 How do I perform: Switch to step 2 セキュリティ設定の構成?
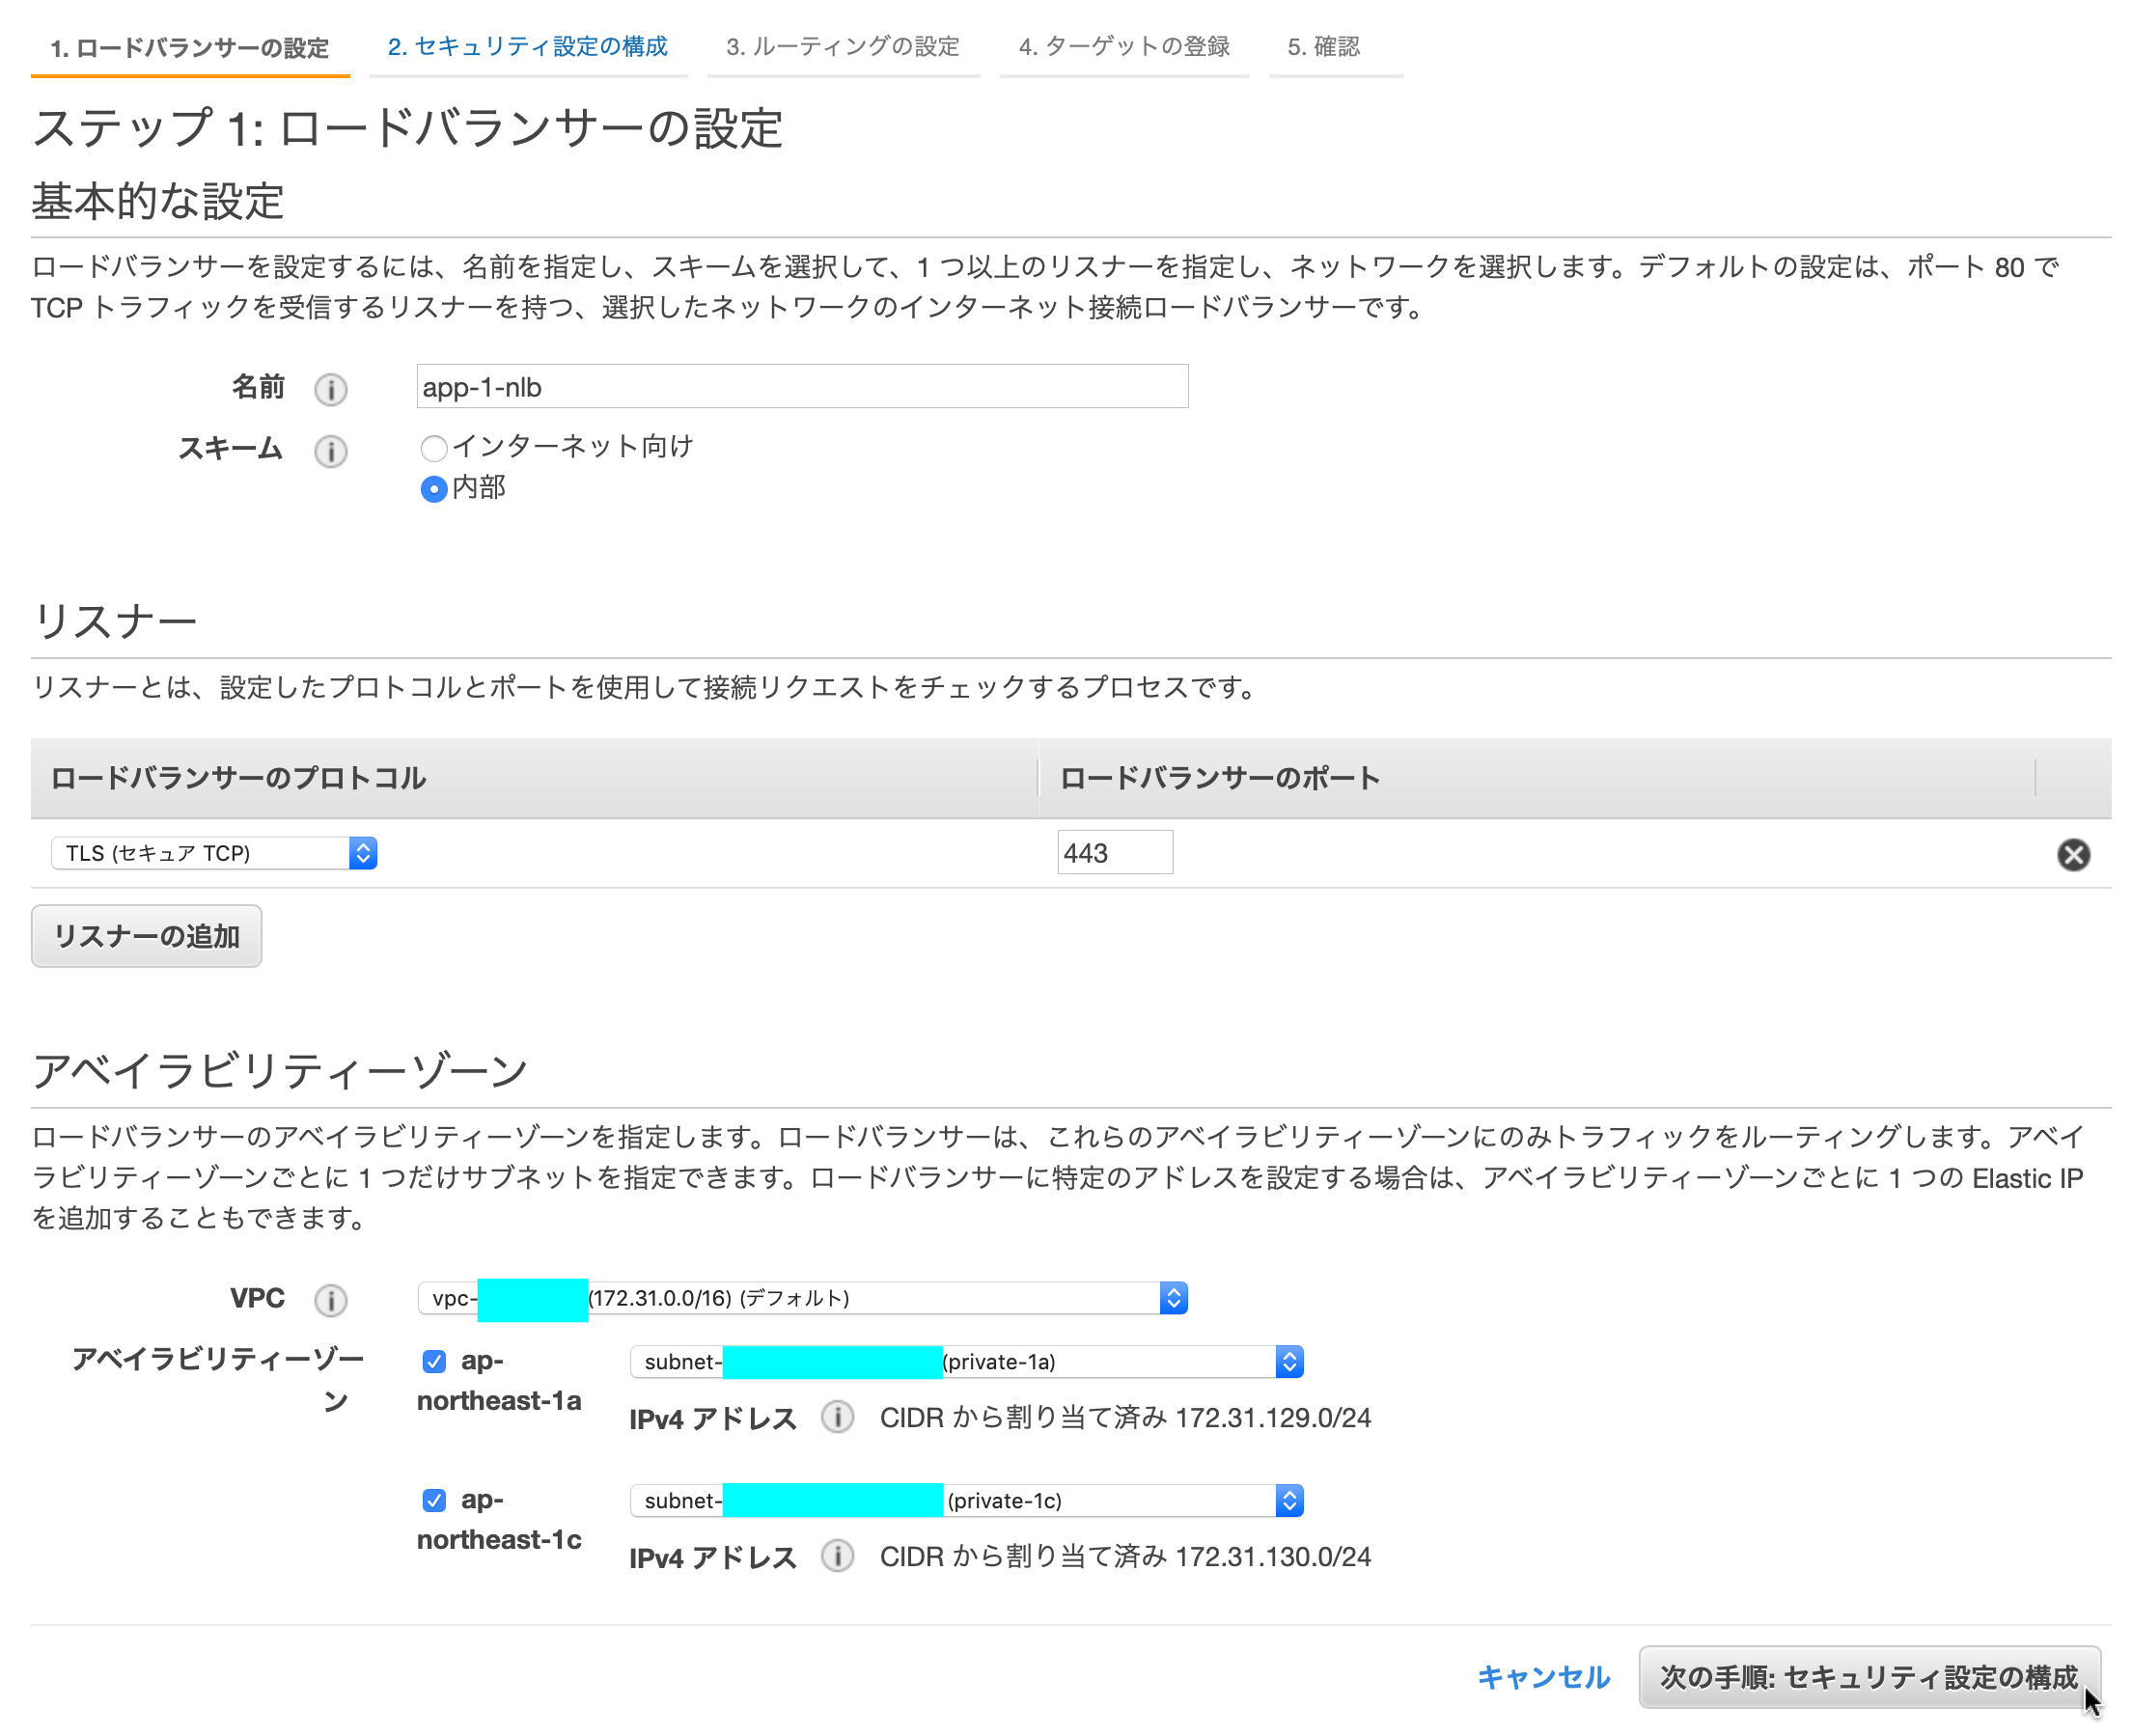coord(528,46)
